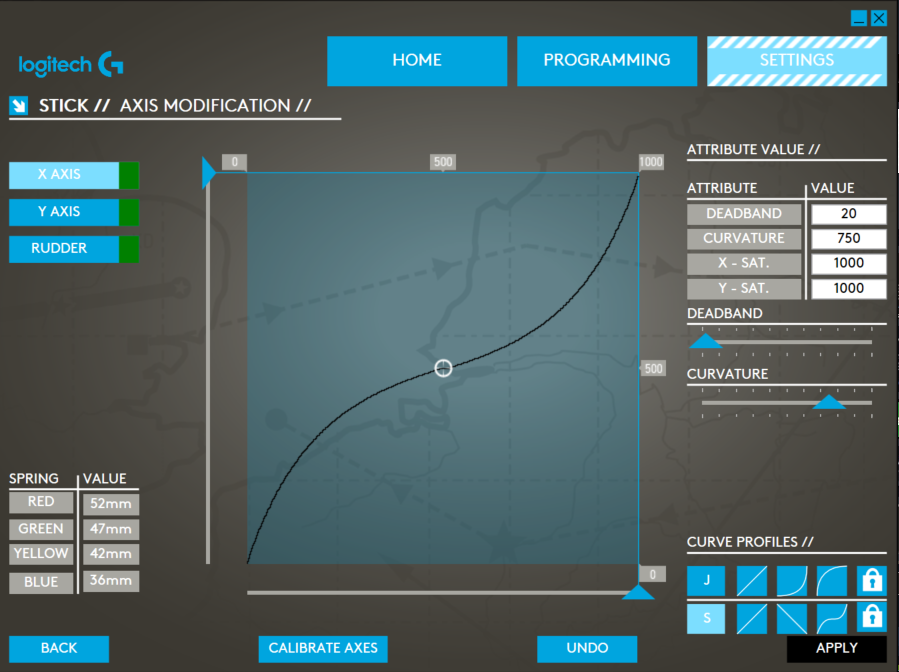
Task: Close the Logitech window
Action: [x=879, y=18]
